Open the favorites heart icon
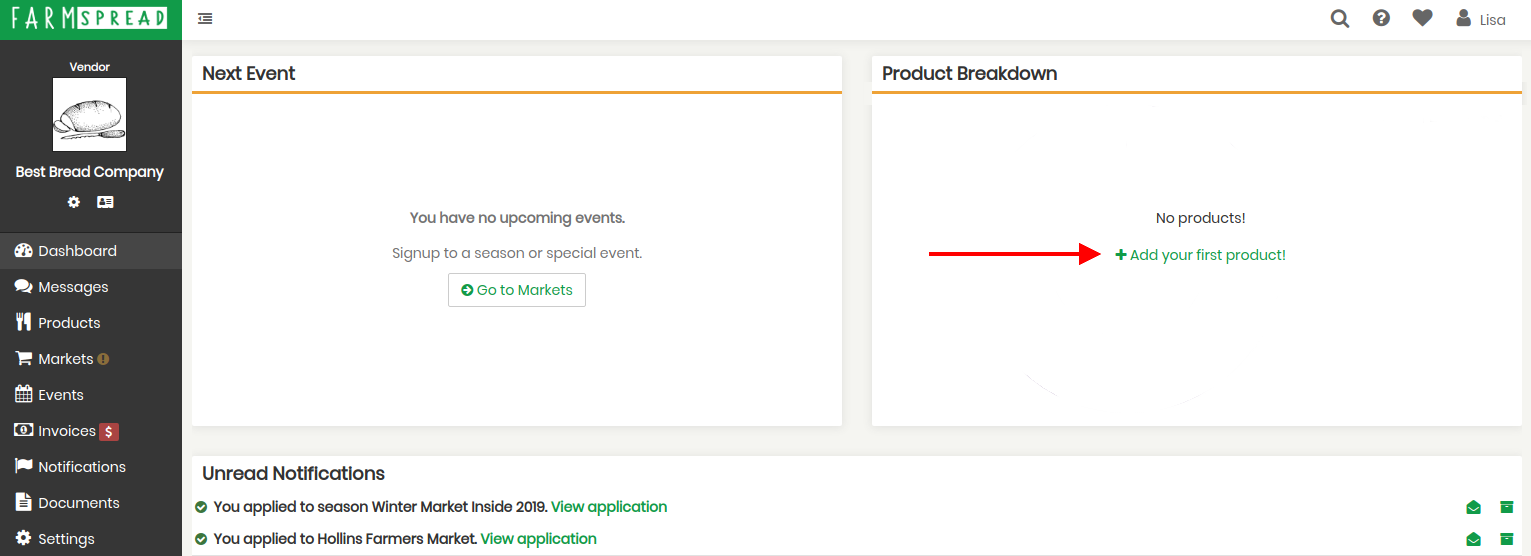The width and height of the screenshot is (1531, 556). pos(1422,18)
